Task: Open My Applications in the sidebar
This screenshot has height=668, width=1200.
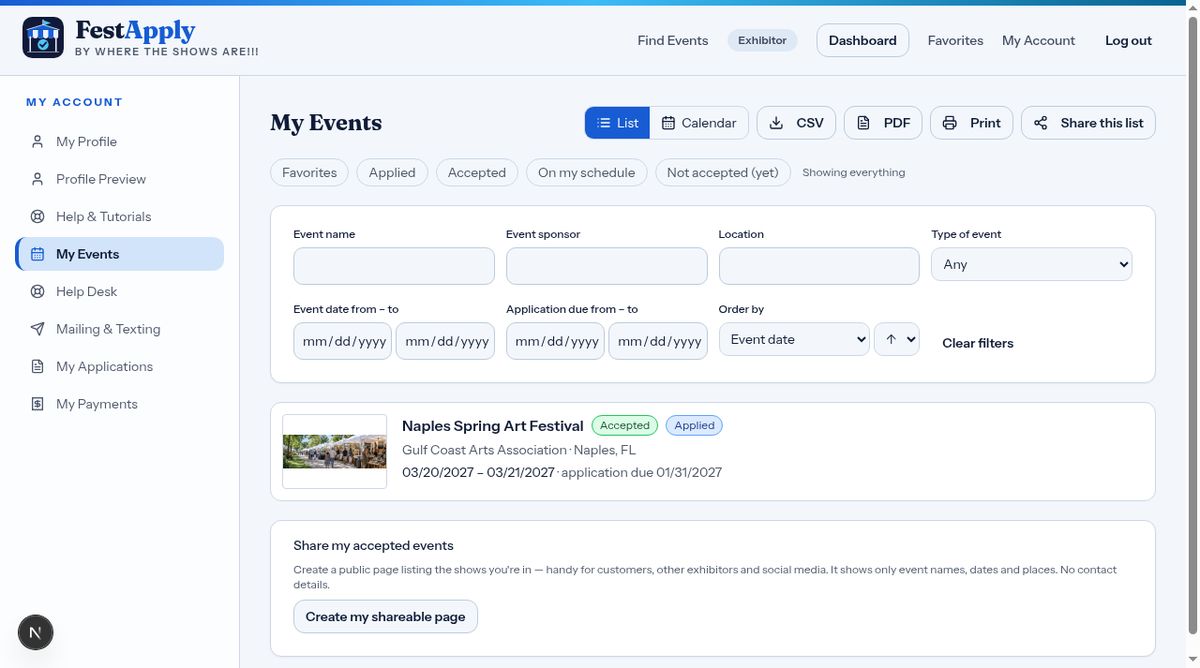Action: 120,367
